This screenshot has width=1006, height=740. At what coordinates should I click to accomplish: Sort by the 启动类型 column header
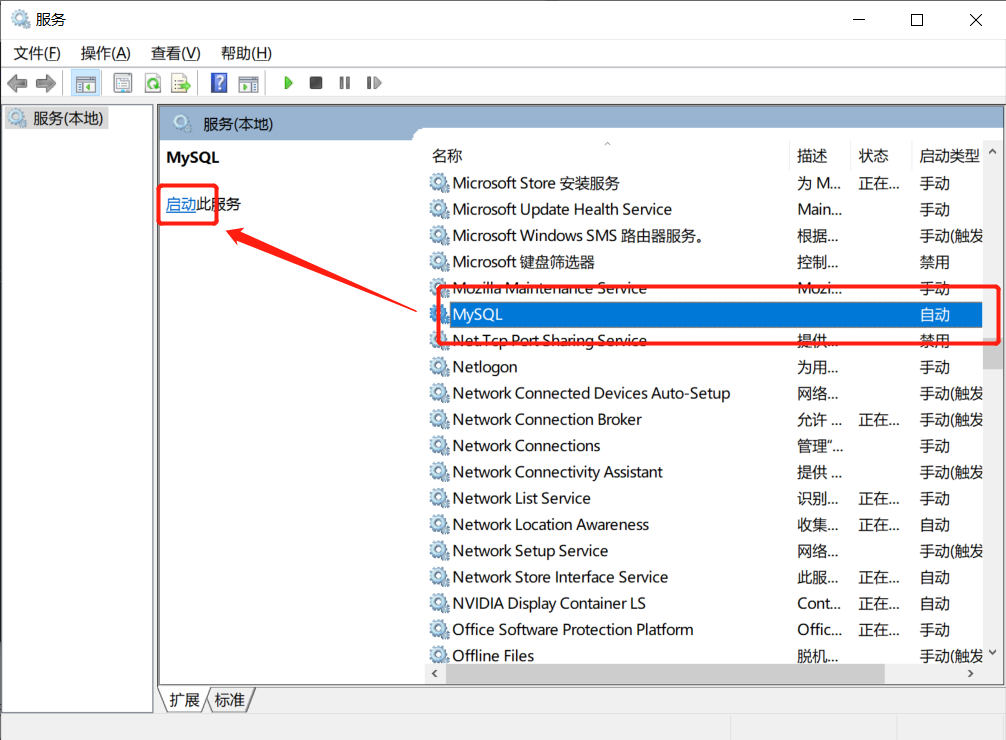[949, 156]
